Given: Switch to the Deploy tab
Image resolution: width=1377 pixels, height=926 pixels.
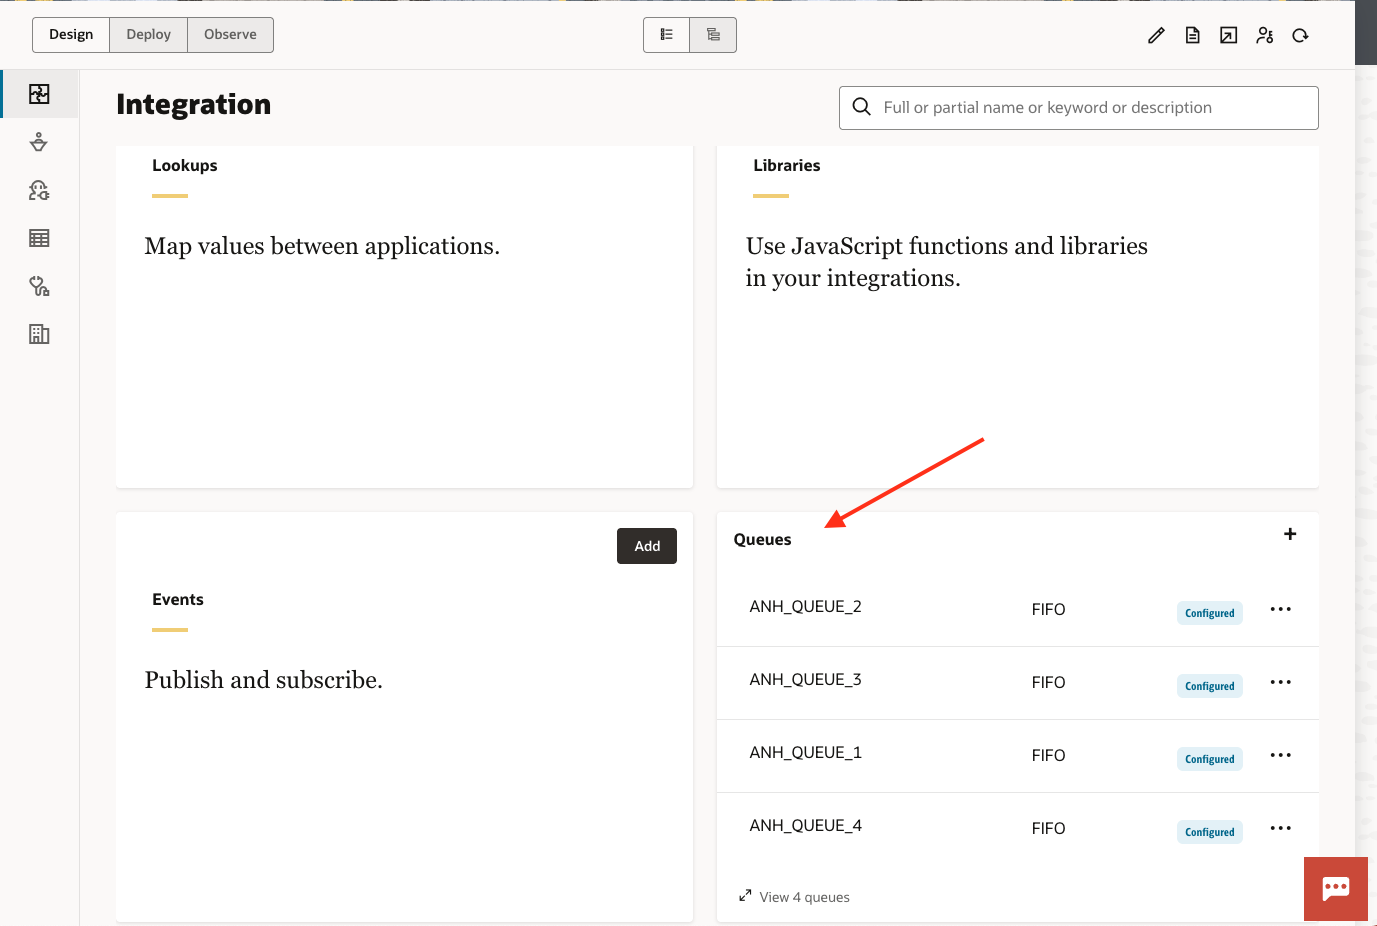Looking at the screenshot, I should click(148, 35).
